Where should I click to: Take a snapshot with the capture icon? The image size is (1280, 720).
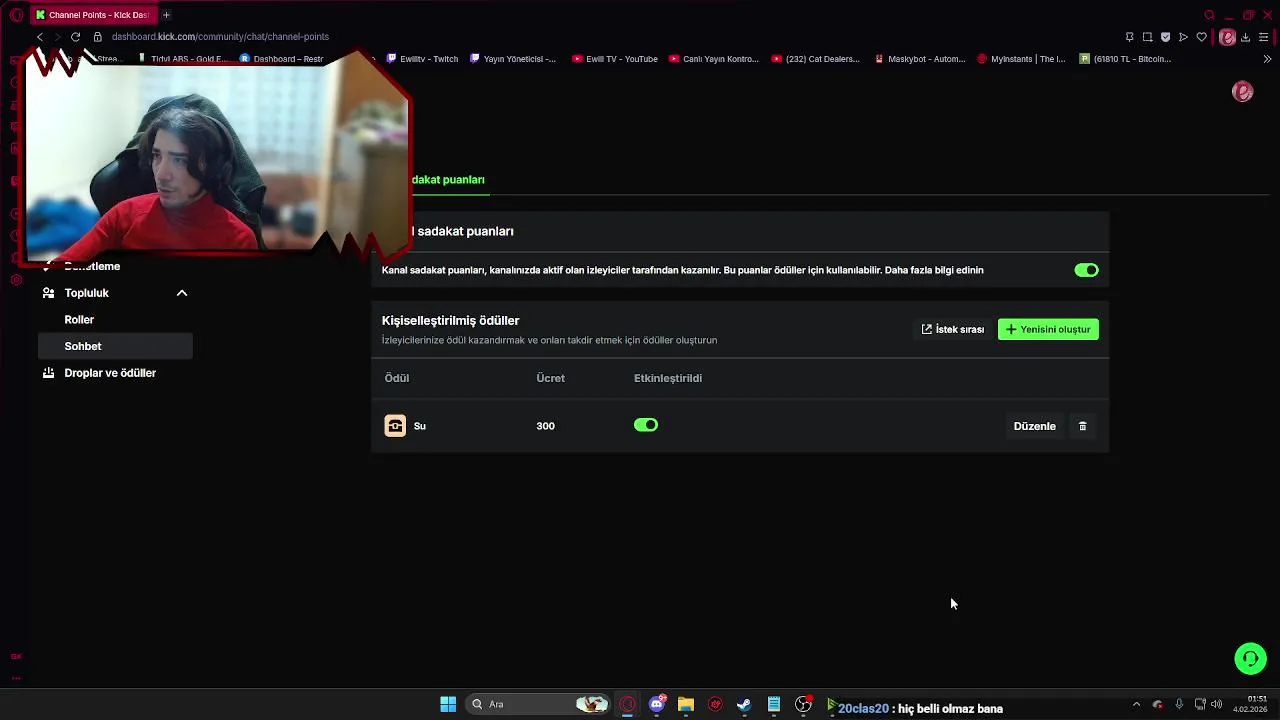coord(1147,37)
